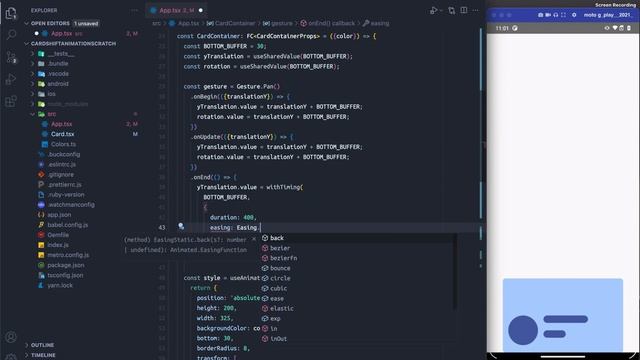Open Explorer panel ellipsis menu
640x360 pixels.
[x=134, y=10]
